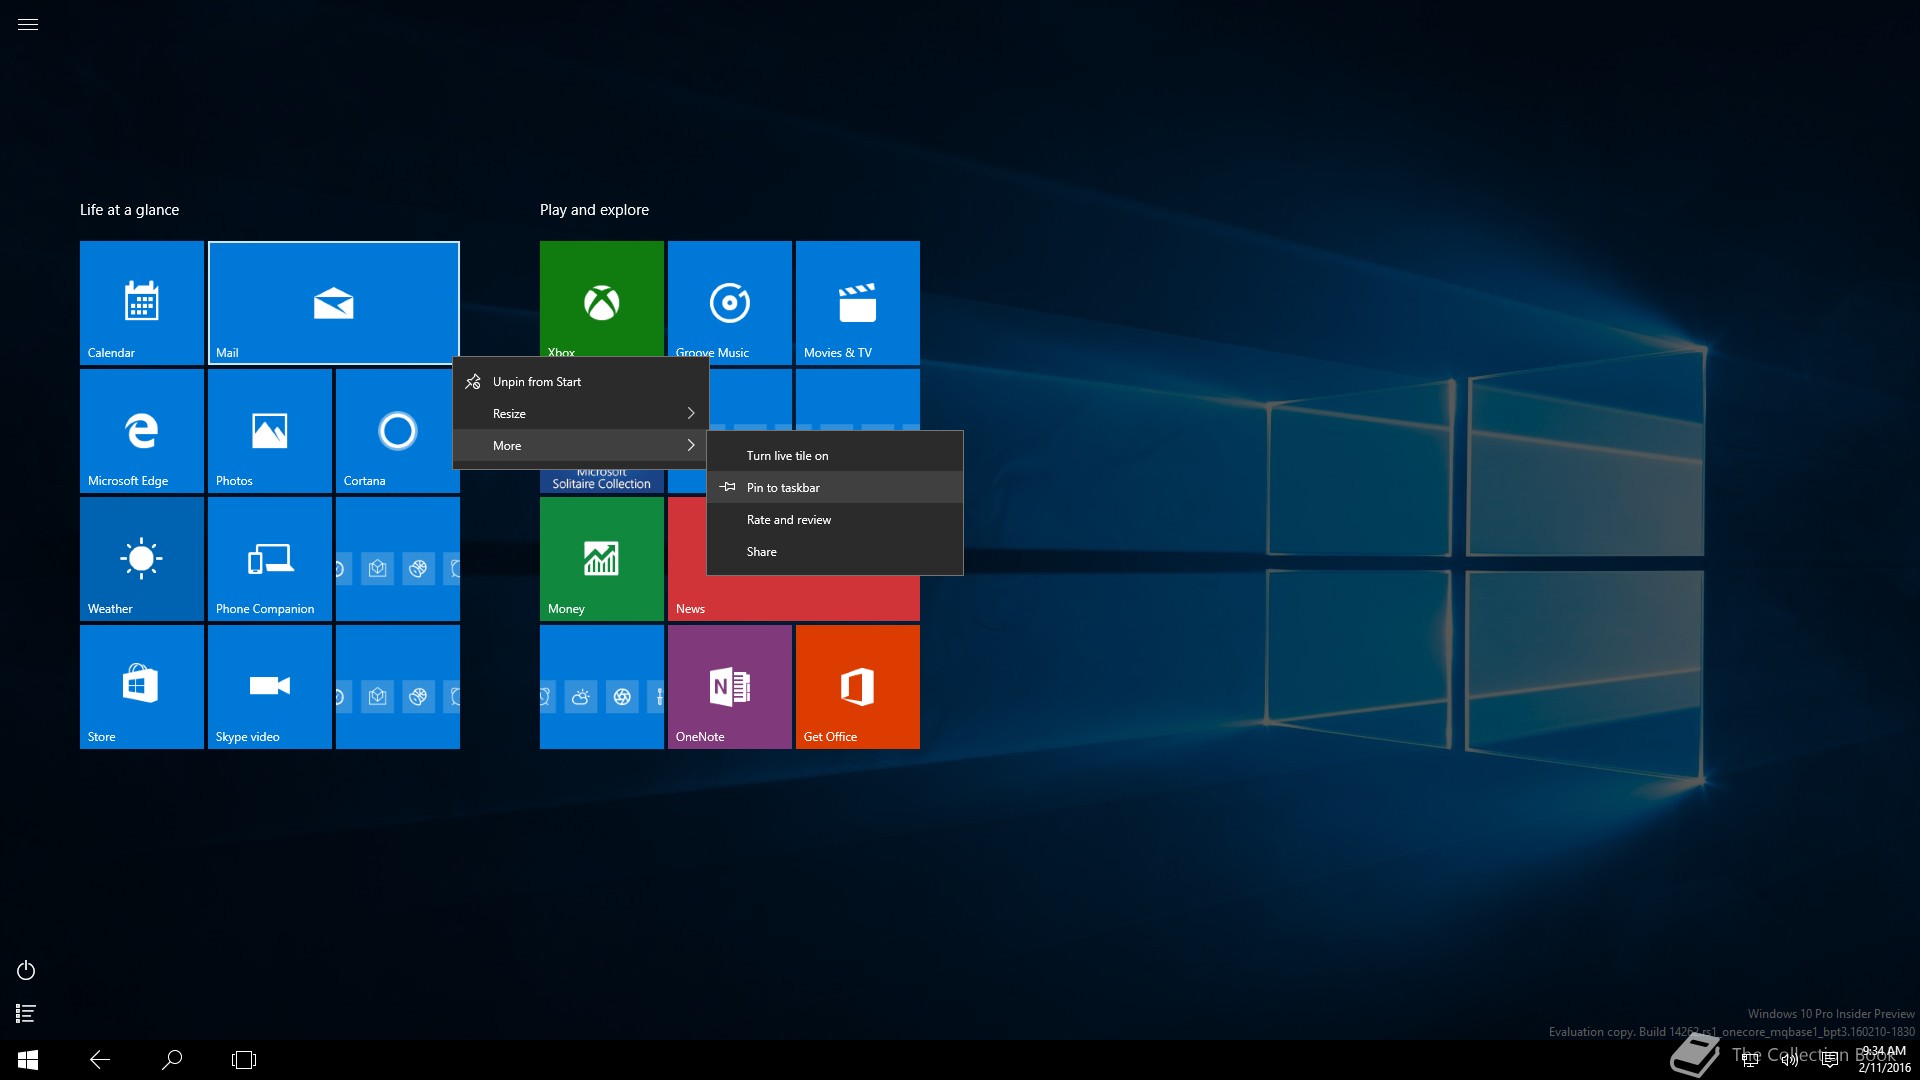Viewport: 1920px width, 1080px height.
Task: Click the Life at a glance group title
Action: (130, 210)
